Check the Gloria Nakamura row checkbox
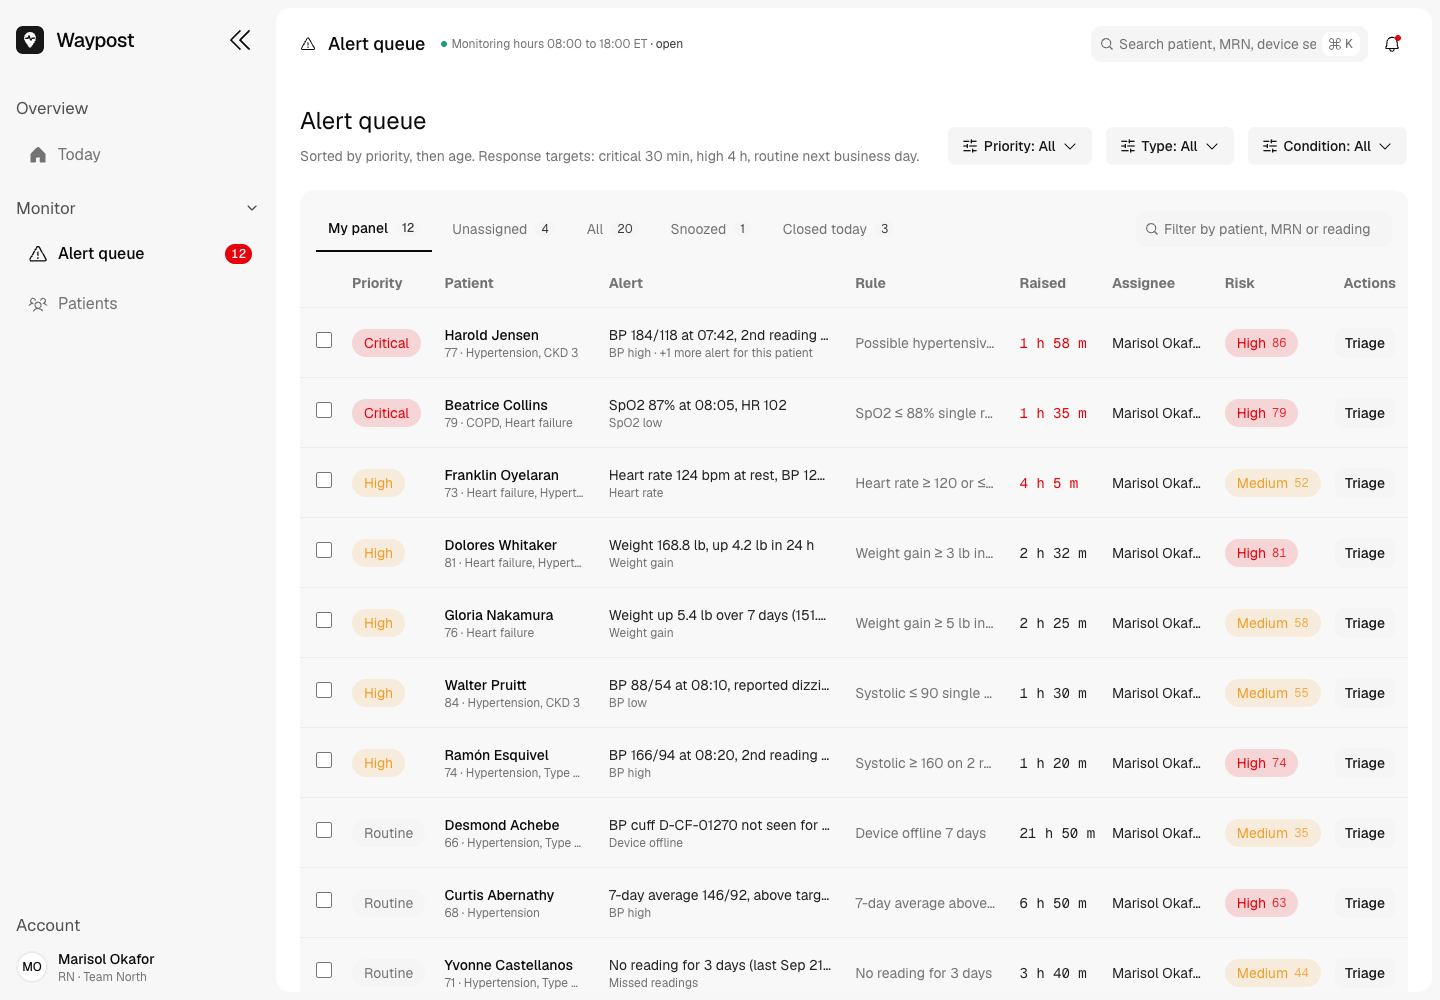The image size is (1440, 1000). 324,620
